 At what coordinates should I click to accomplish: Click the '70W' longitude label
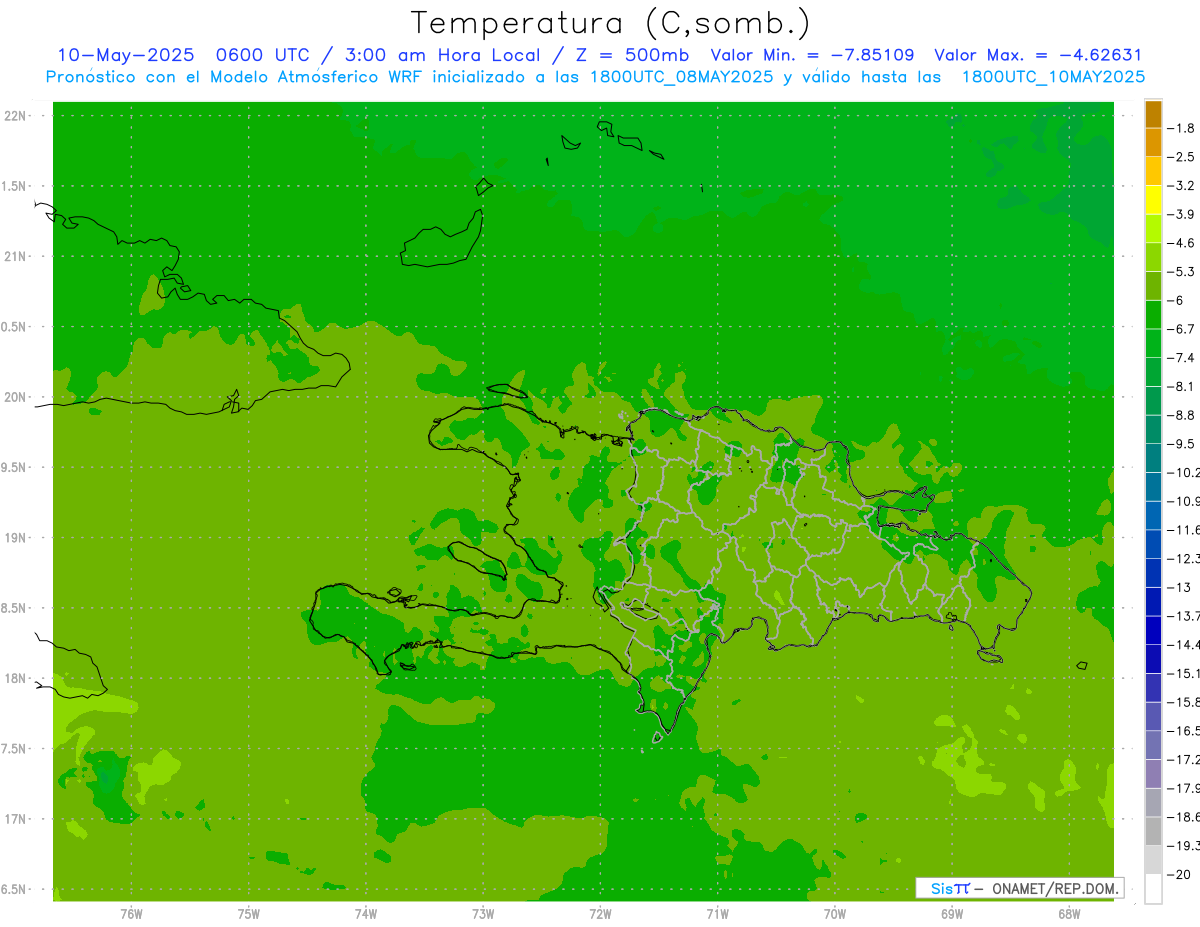835,913
